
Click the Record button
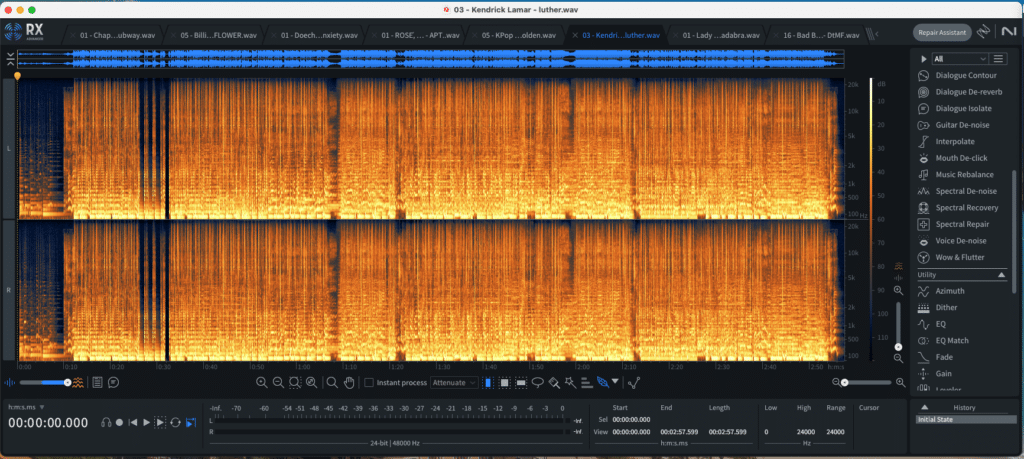point(120,422)
